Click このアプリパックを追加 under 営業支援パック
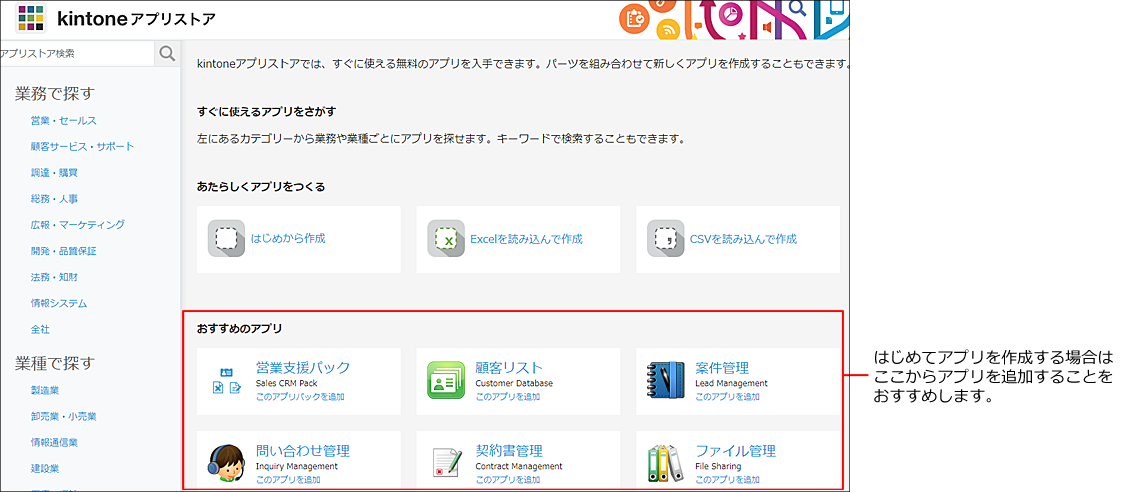Image resolution: width=1128 pixels, height=492 pixels. (x=300, y=396)
